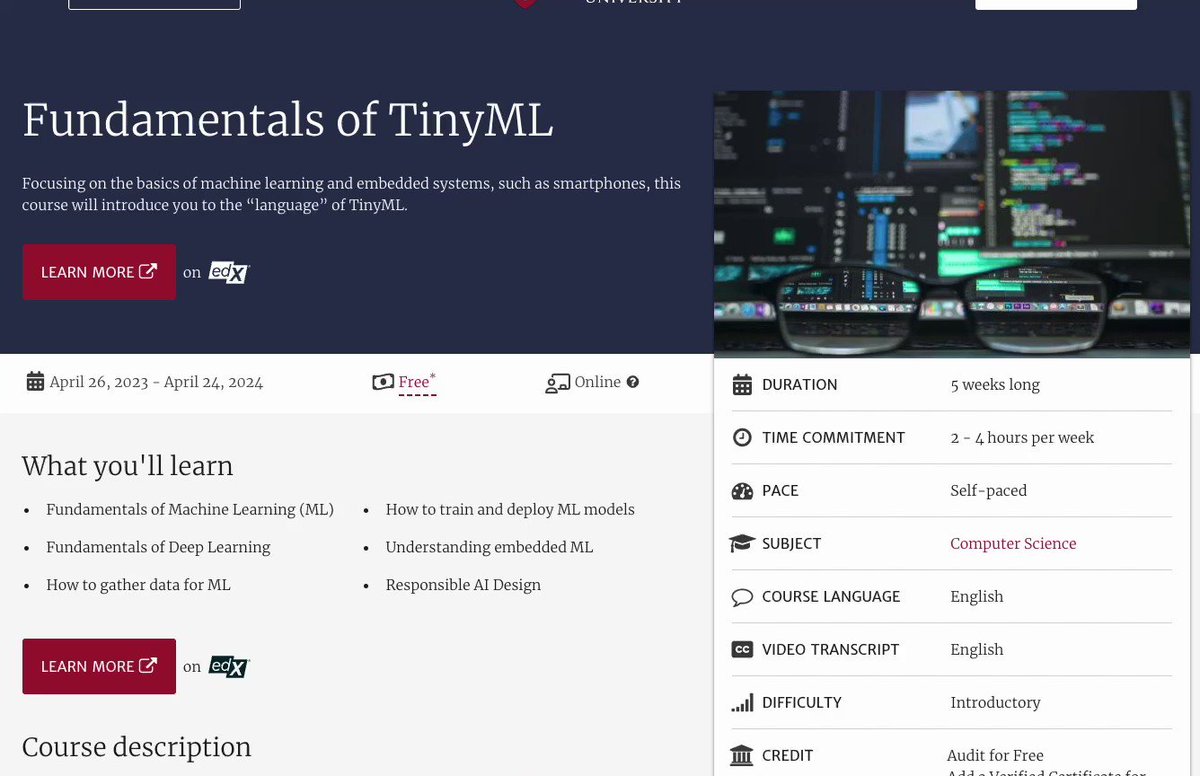This screenshot has height=776, width=1200.
Task: Click the Difficulty signal bars icon
Action: click(742, 703)
